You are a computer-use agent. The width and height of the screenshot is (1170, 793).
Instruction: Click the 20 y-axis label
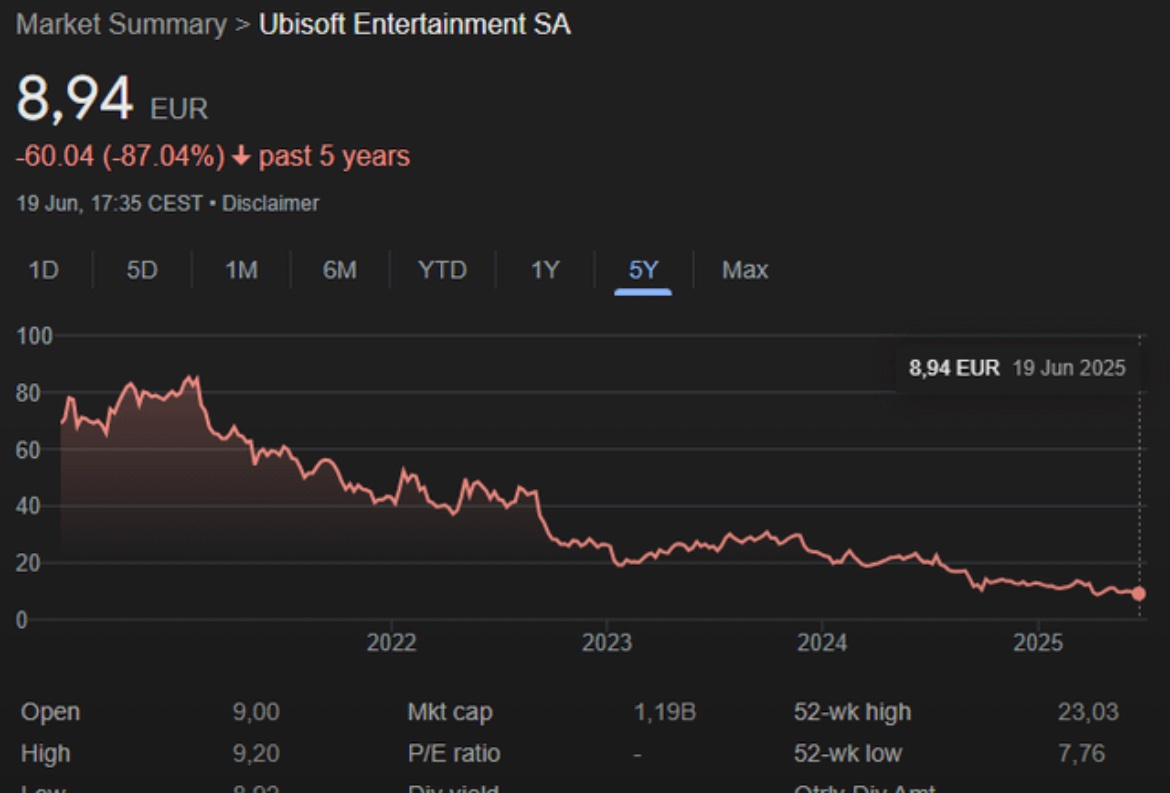pos(28,562)
